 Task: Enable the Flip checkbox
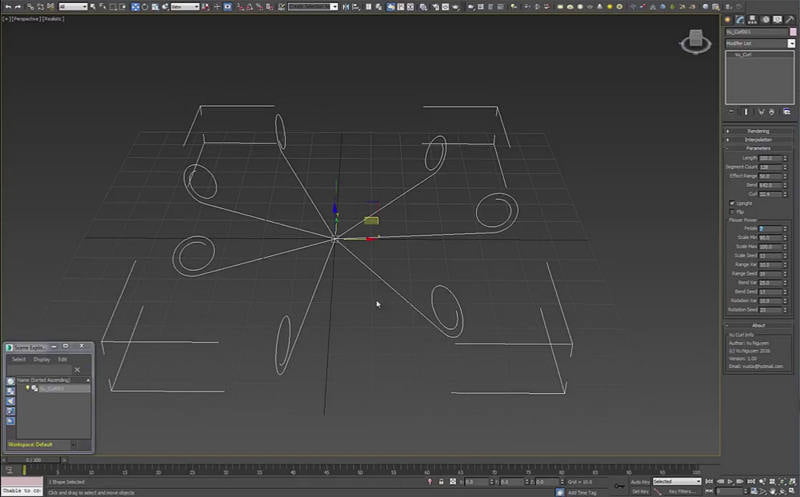tap(733, 212)
